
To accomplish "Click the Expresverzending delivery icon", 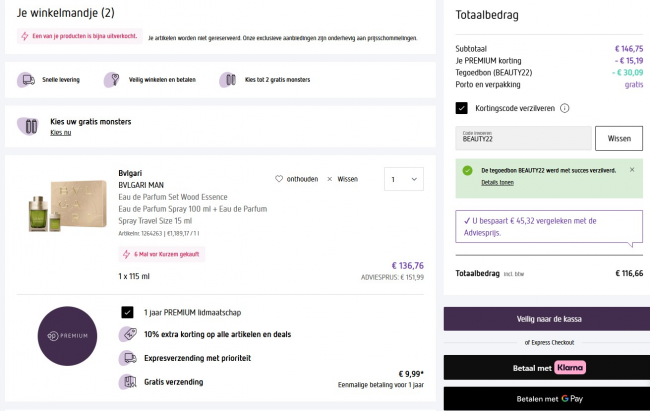I will (127, 357).
